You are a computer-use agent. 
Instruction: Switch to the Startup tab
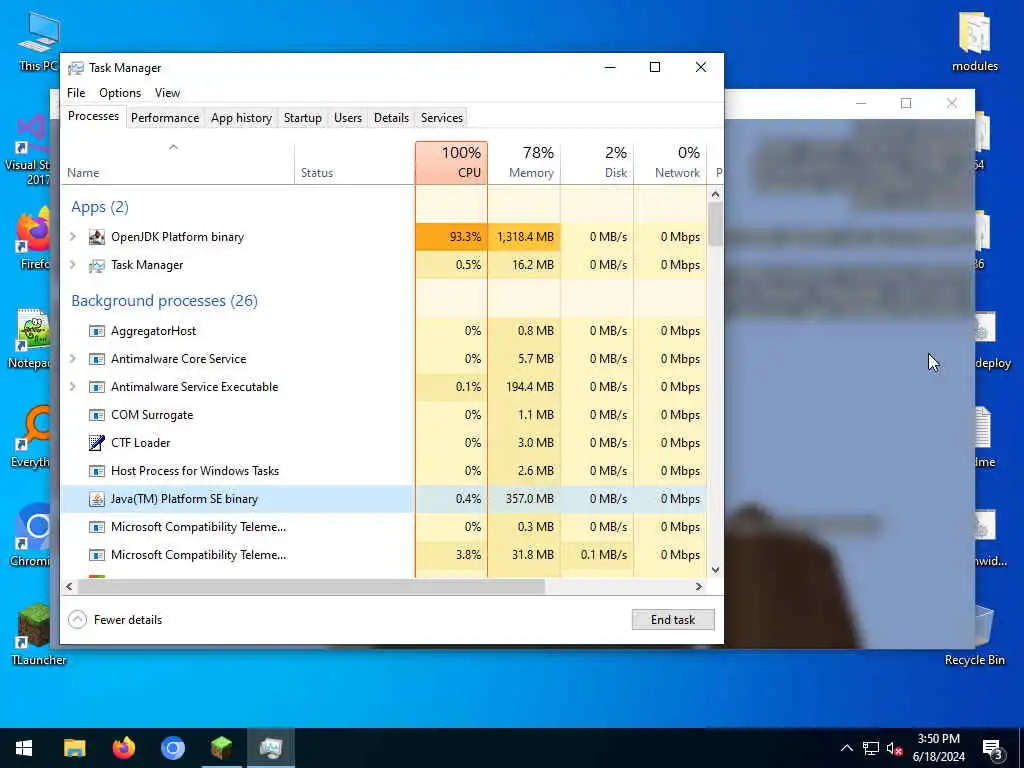[302, 118]
